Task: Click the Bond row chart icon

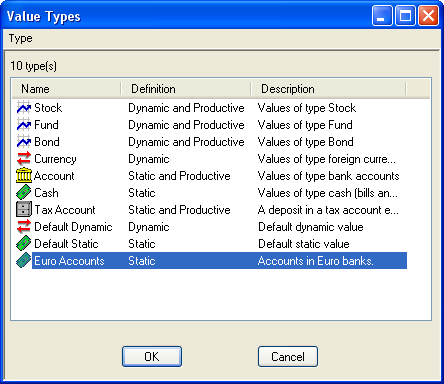Action: tap(24, 142)
